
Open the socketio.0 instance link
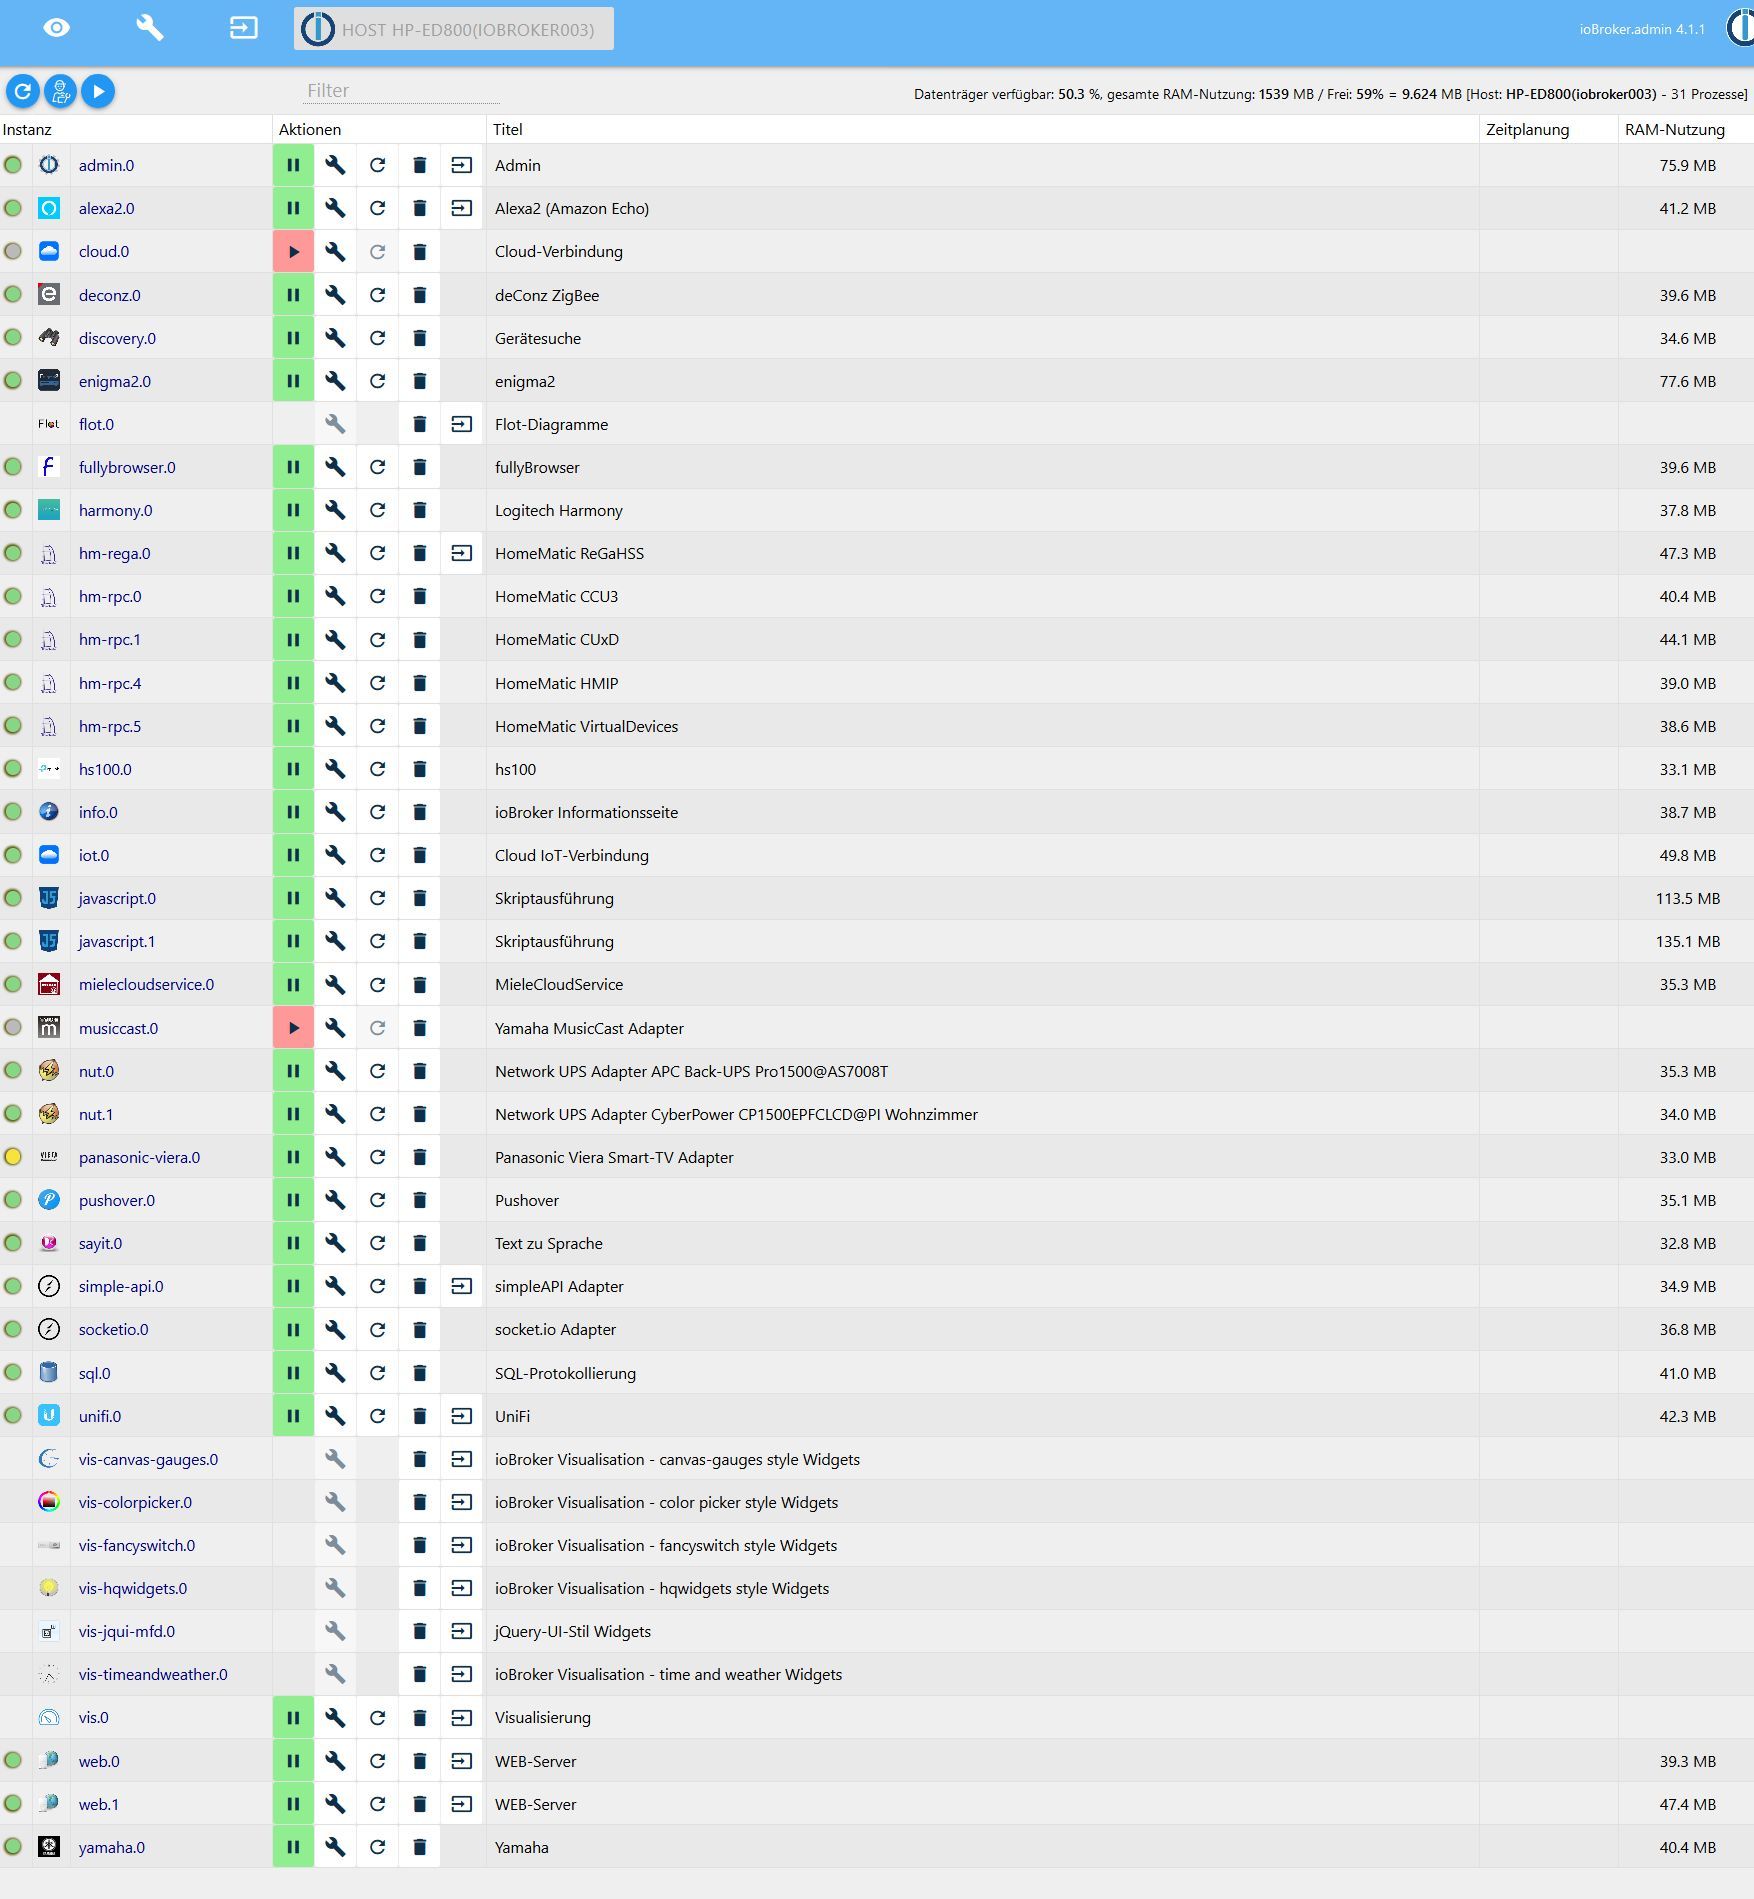[x=113, y=1329]
